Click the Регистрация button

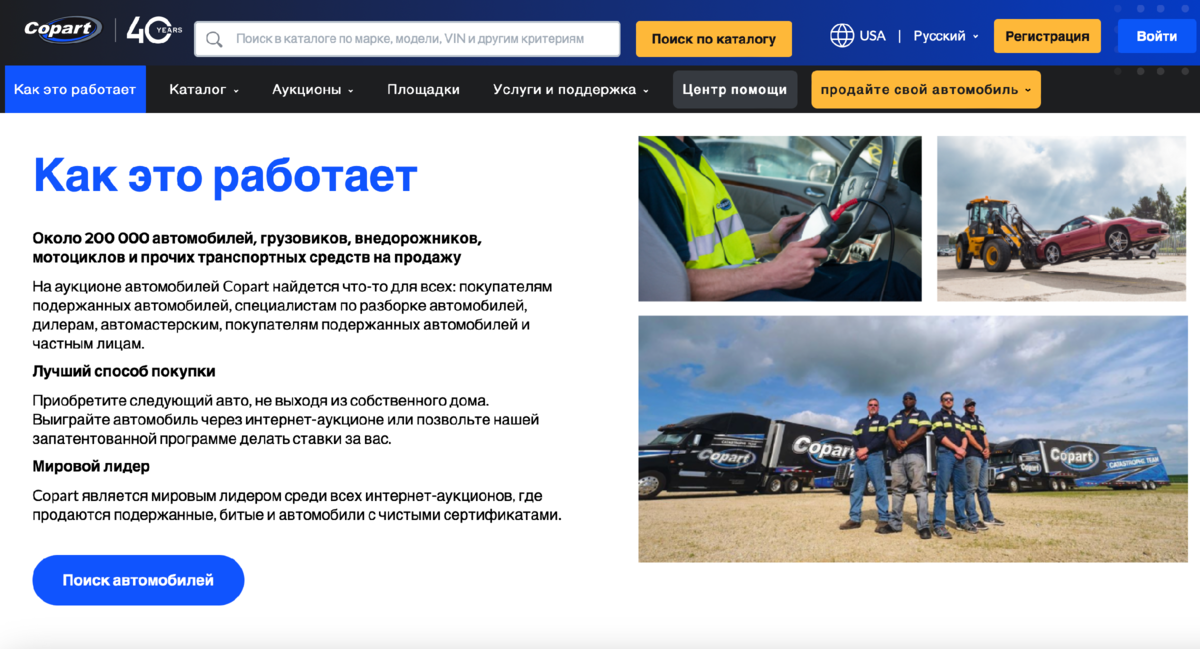1047,36
